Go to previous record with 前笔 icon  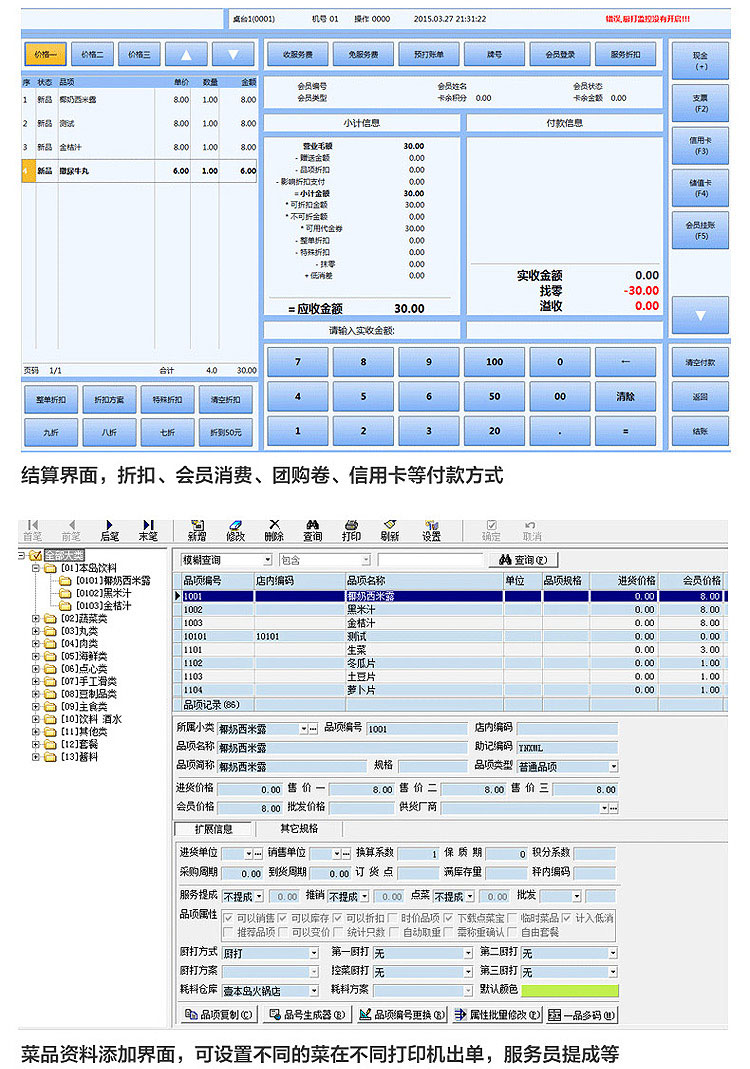[71, 525]
